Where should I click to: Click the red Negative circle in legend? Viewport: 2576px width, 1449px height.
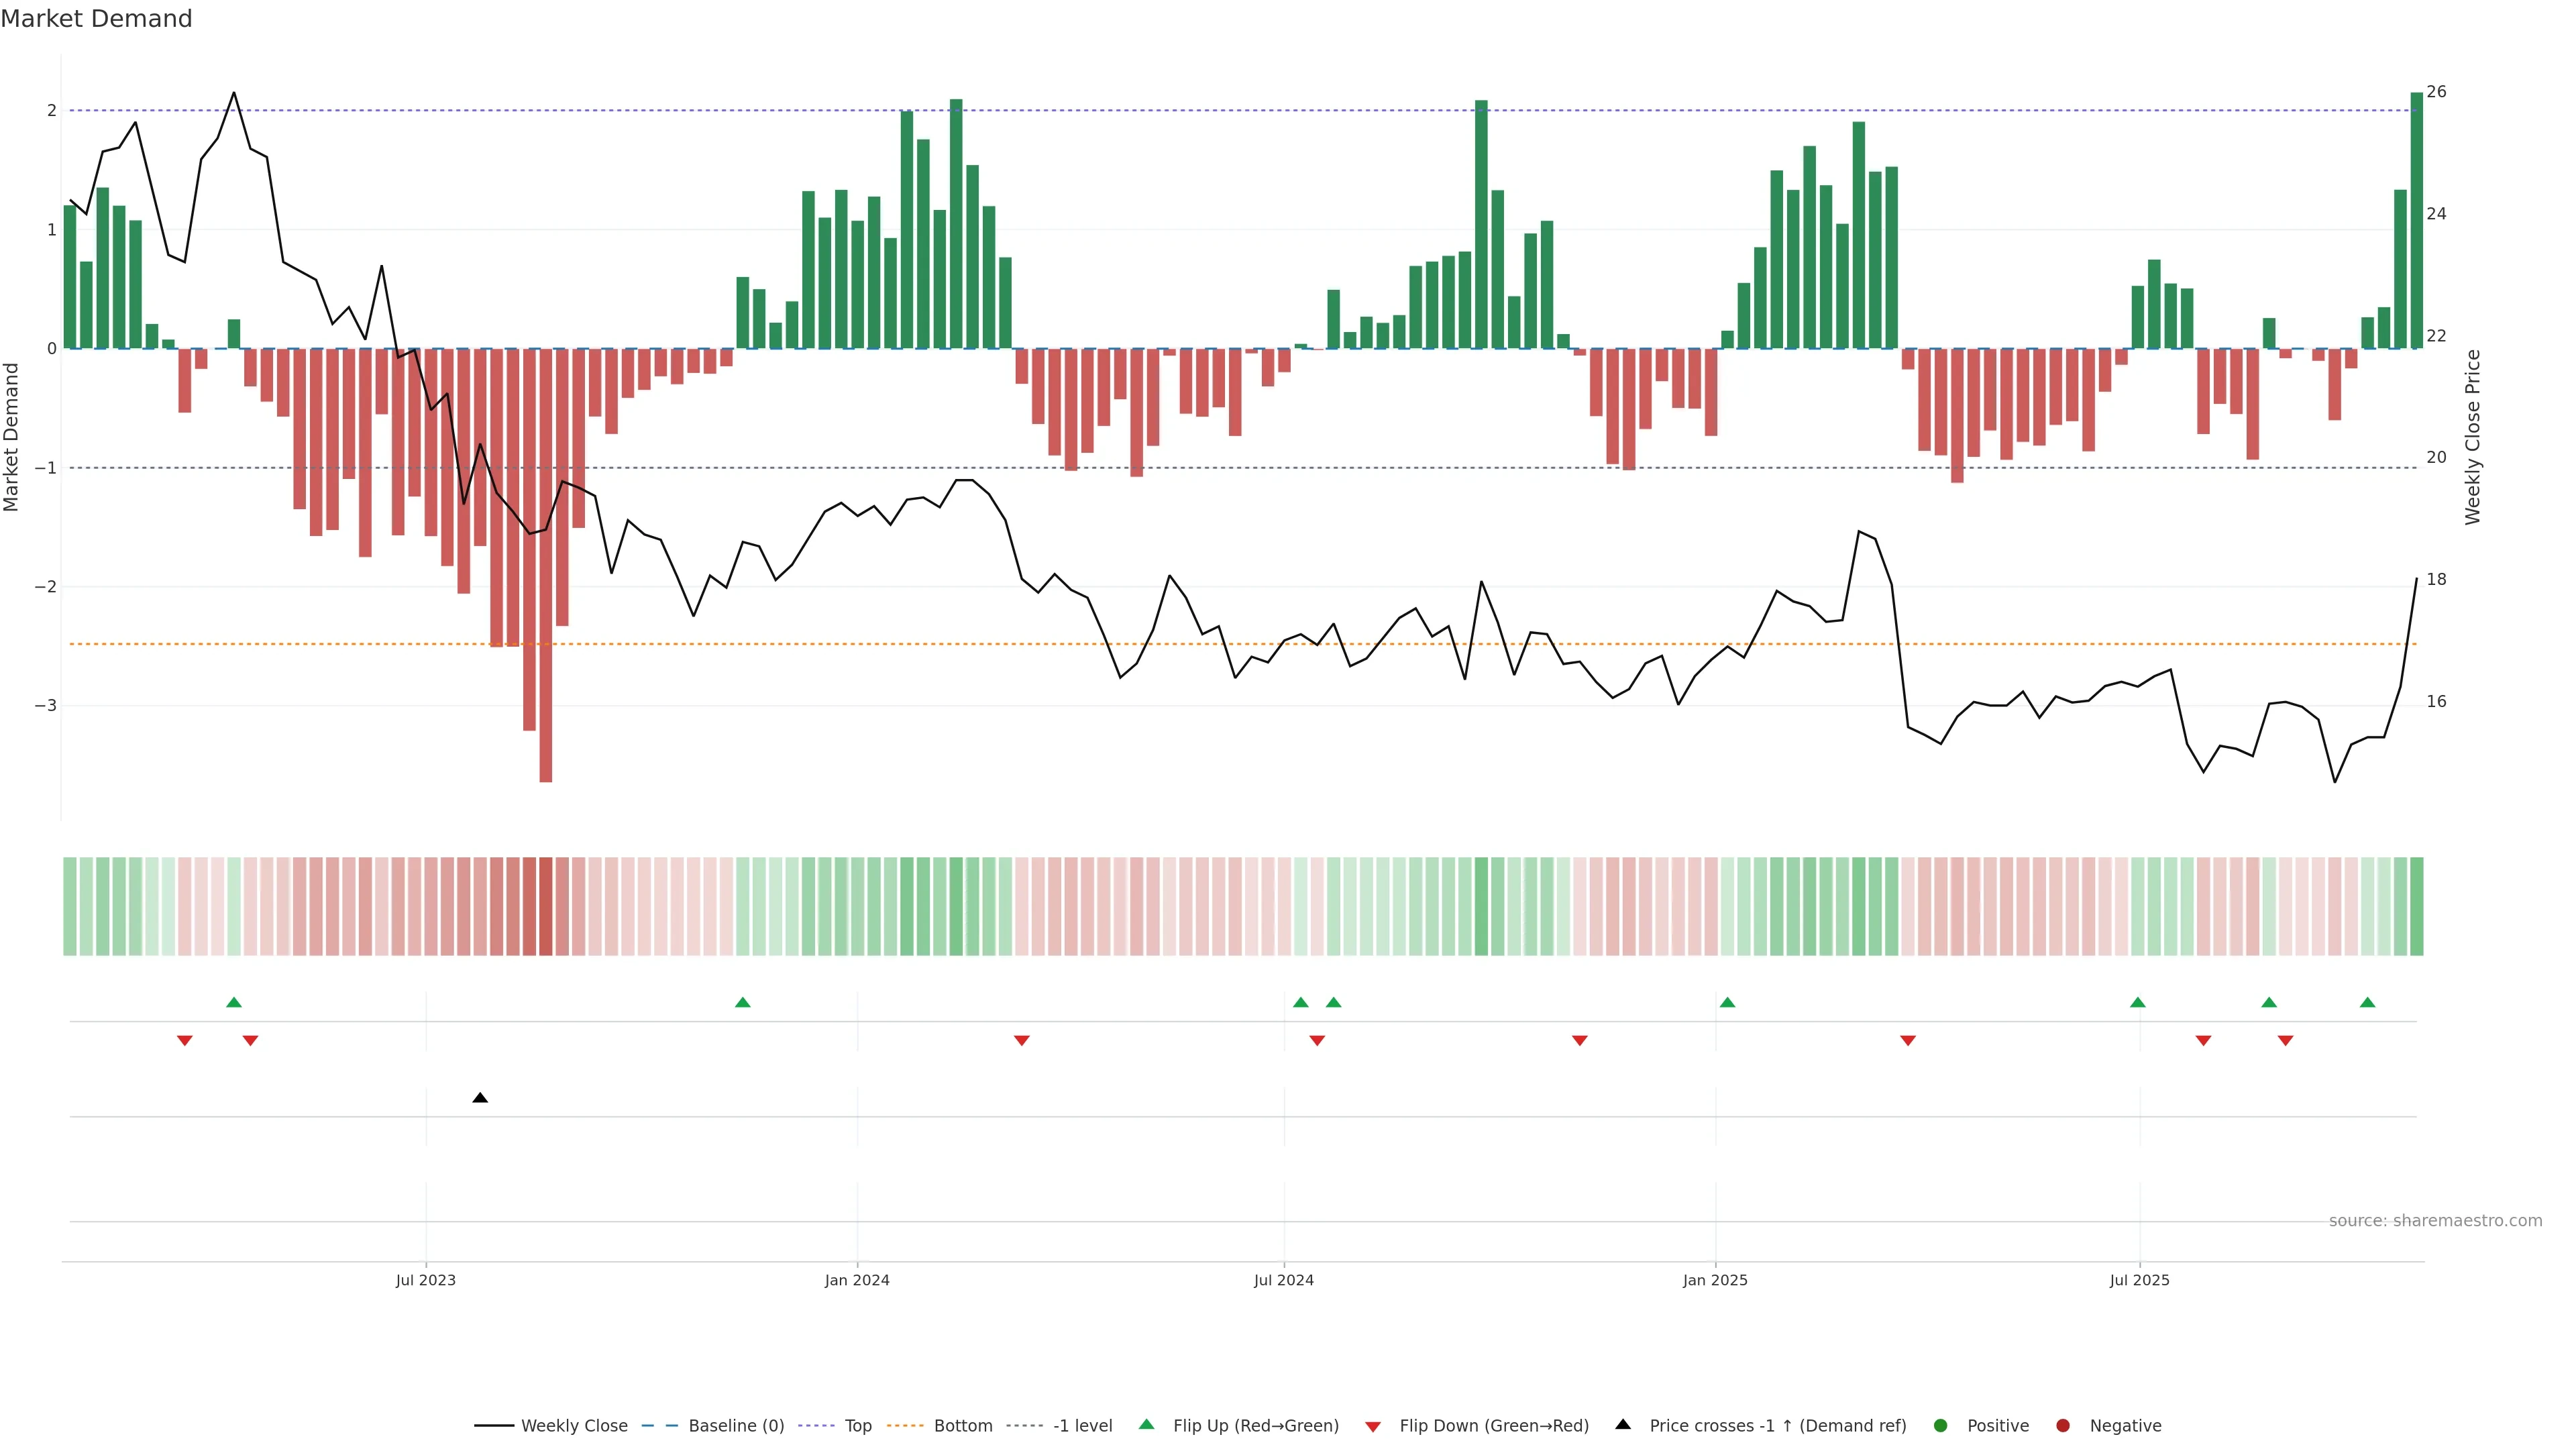[2062, 1426]
